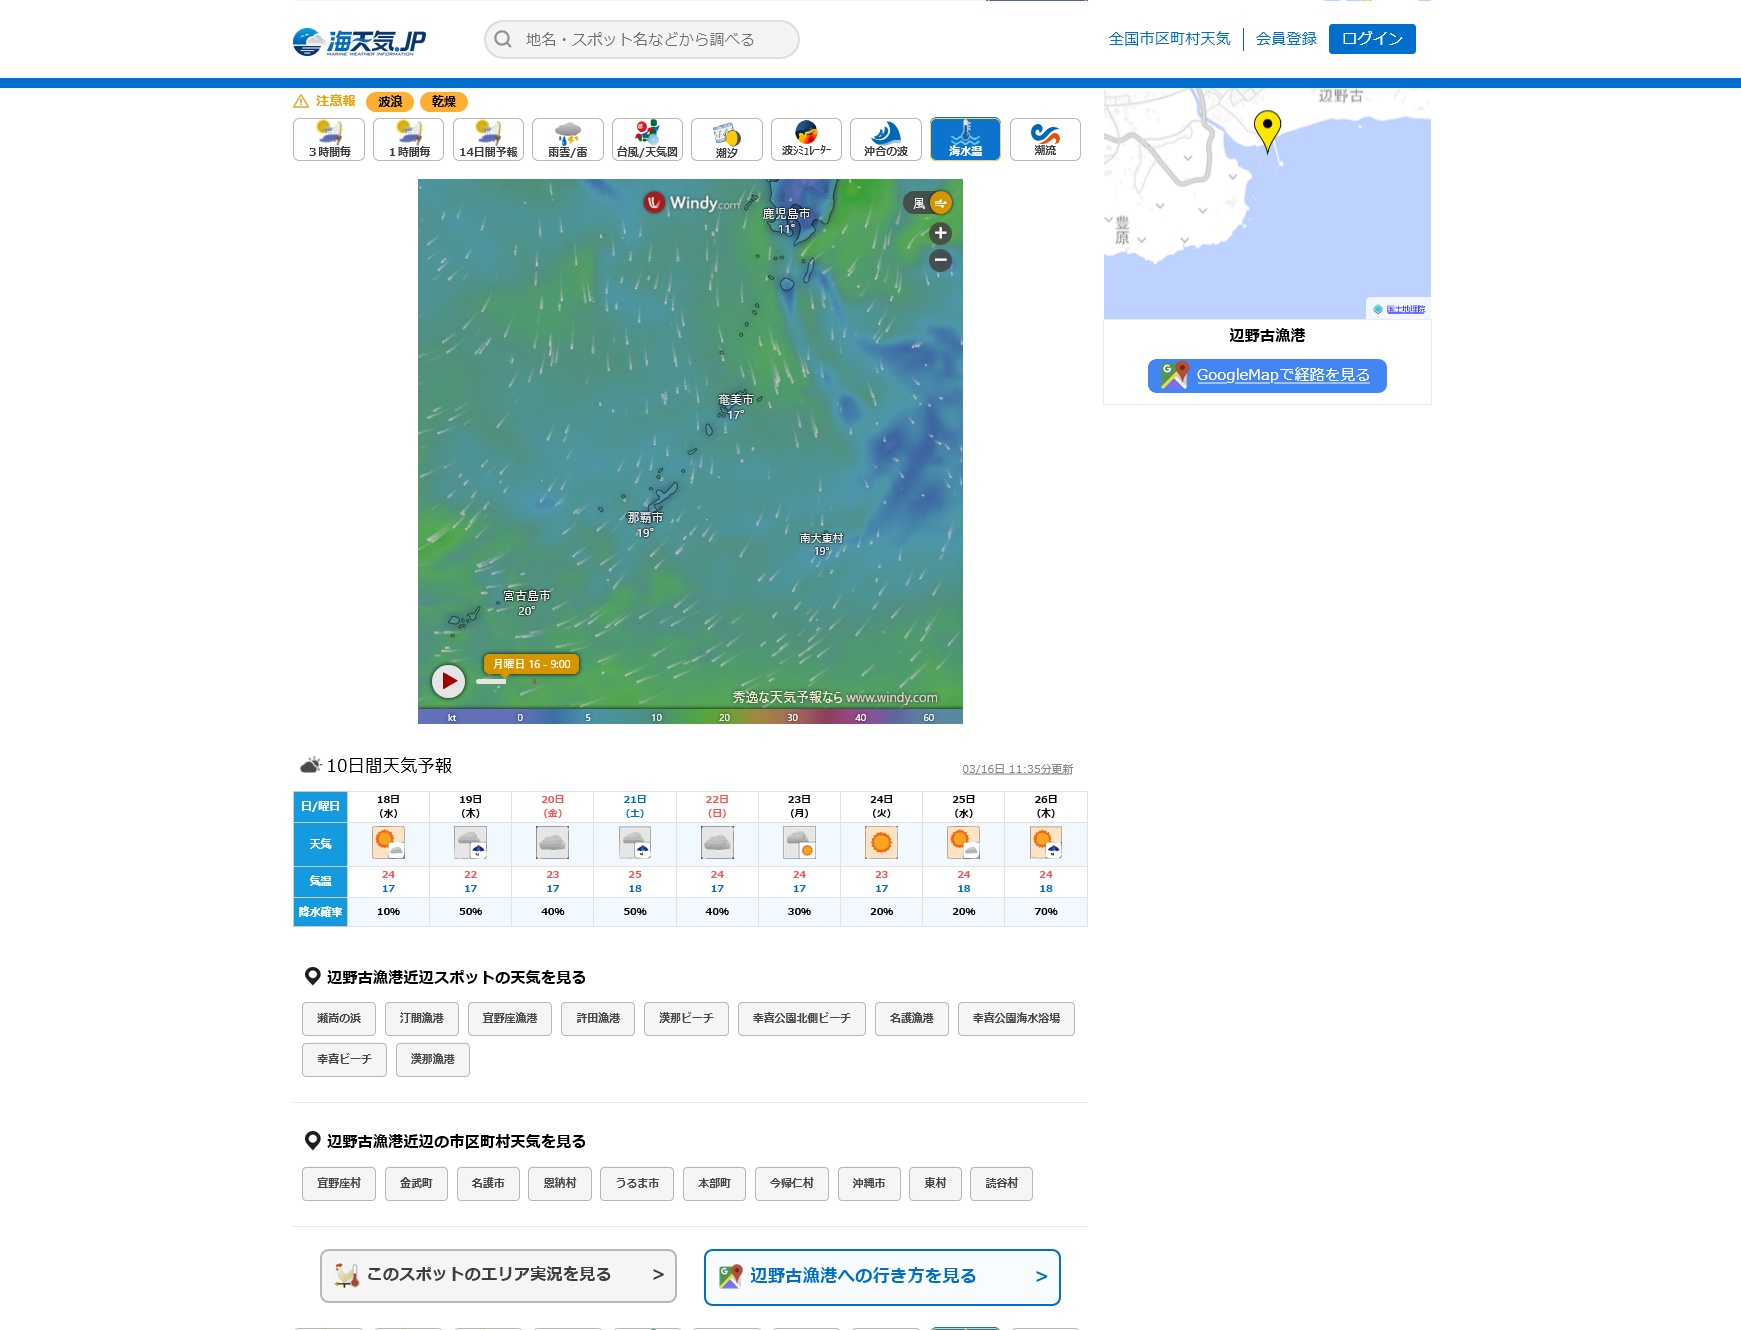This screenshot has width=1741, height=1330.
Task: Toggle the 風 wind layer selector
Action: point(929,203)
